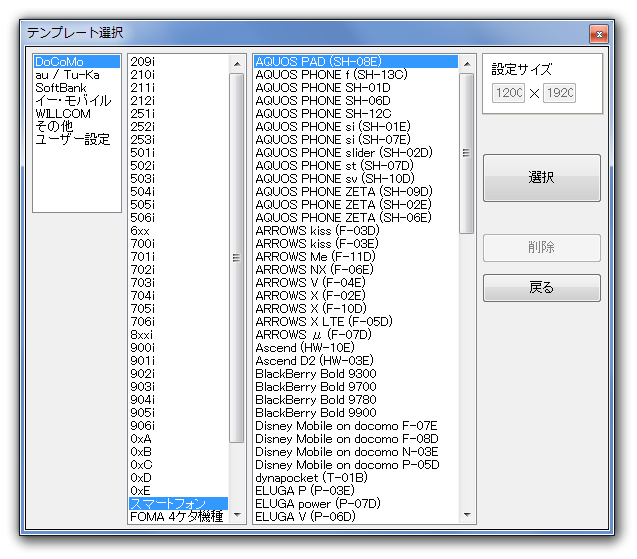Choose ARROWS Me (F-11D)

point(356,257)
